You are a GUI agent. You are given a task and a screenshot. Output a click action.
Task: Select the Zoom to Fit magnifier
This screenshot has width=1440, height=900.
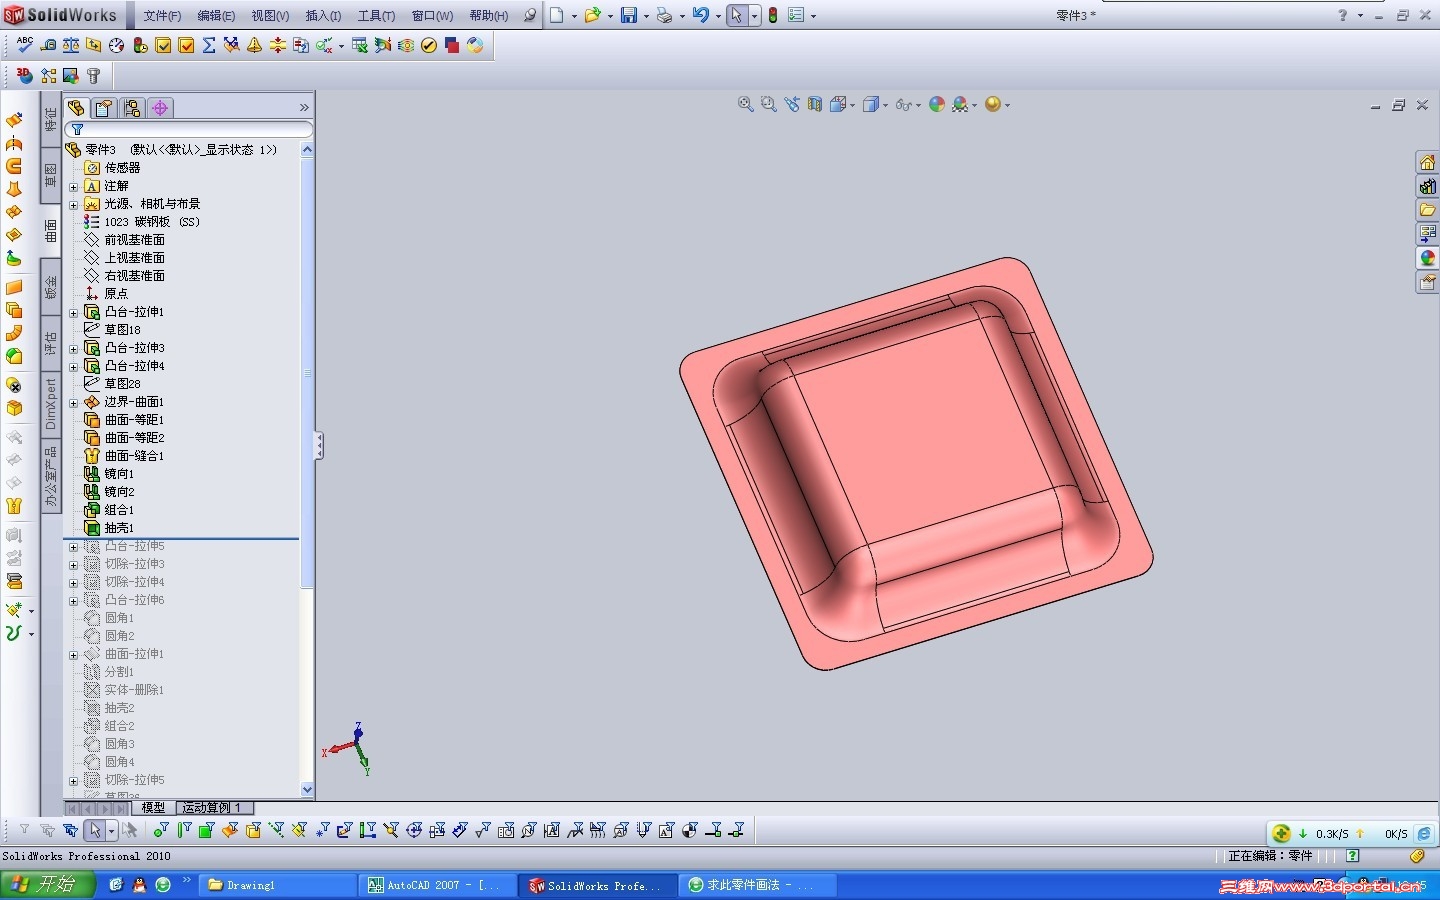(x=745, y=104)
